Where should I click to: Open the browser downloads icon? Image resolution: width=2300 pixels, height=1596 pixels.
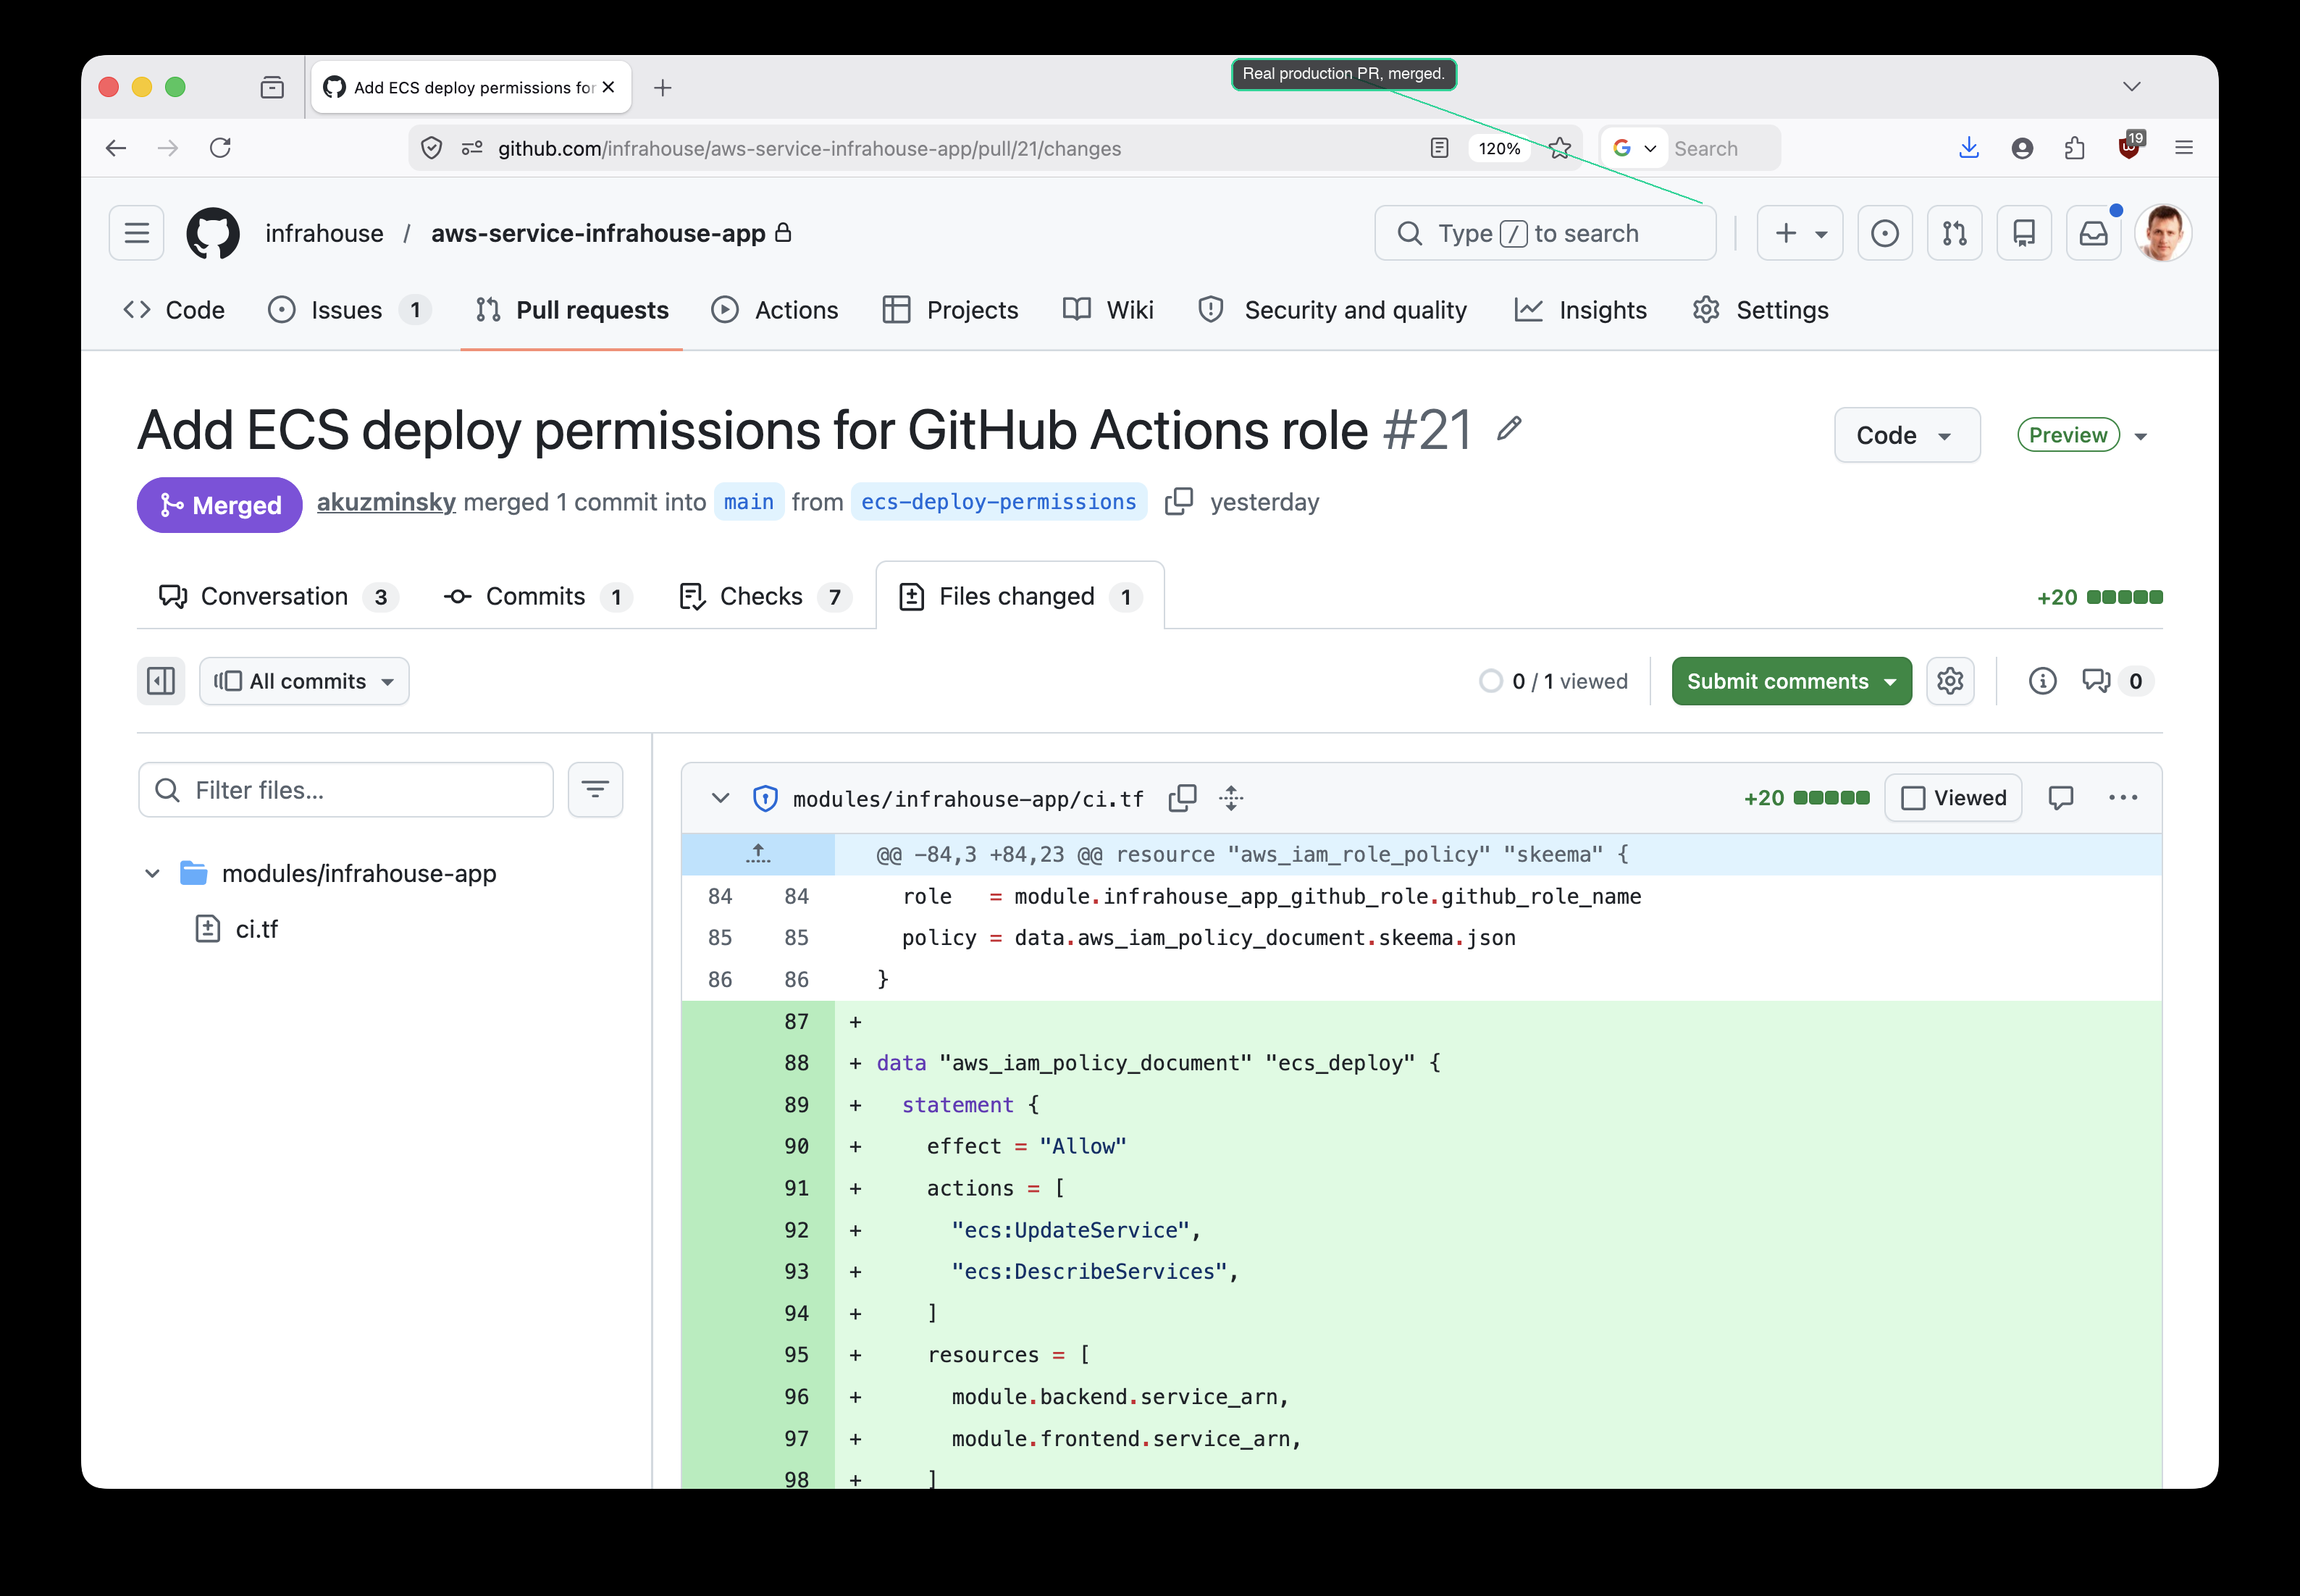(x=1968, y=148)
